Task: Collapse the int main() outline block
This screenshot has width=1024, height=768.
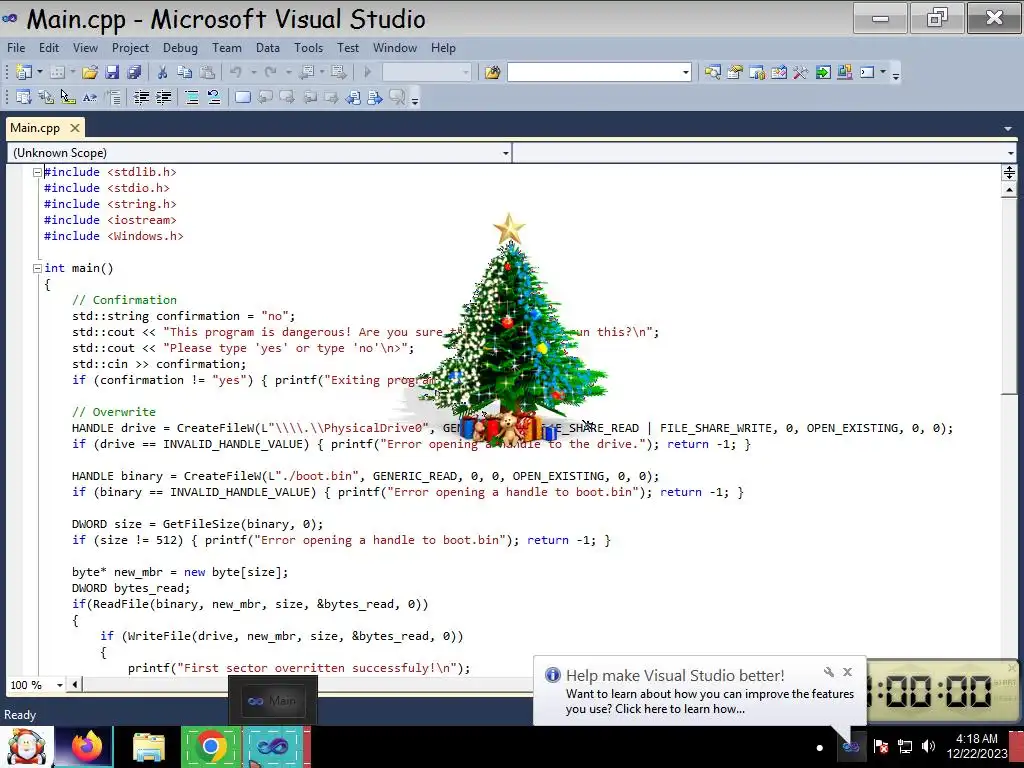Action: [x=37, y=268]
